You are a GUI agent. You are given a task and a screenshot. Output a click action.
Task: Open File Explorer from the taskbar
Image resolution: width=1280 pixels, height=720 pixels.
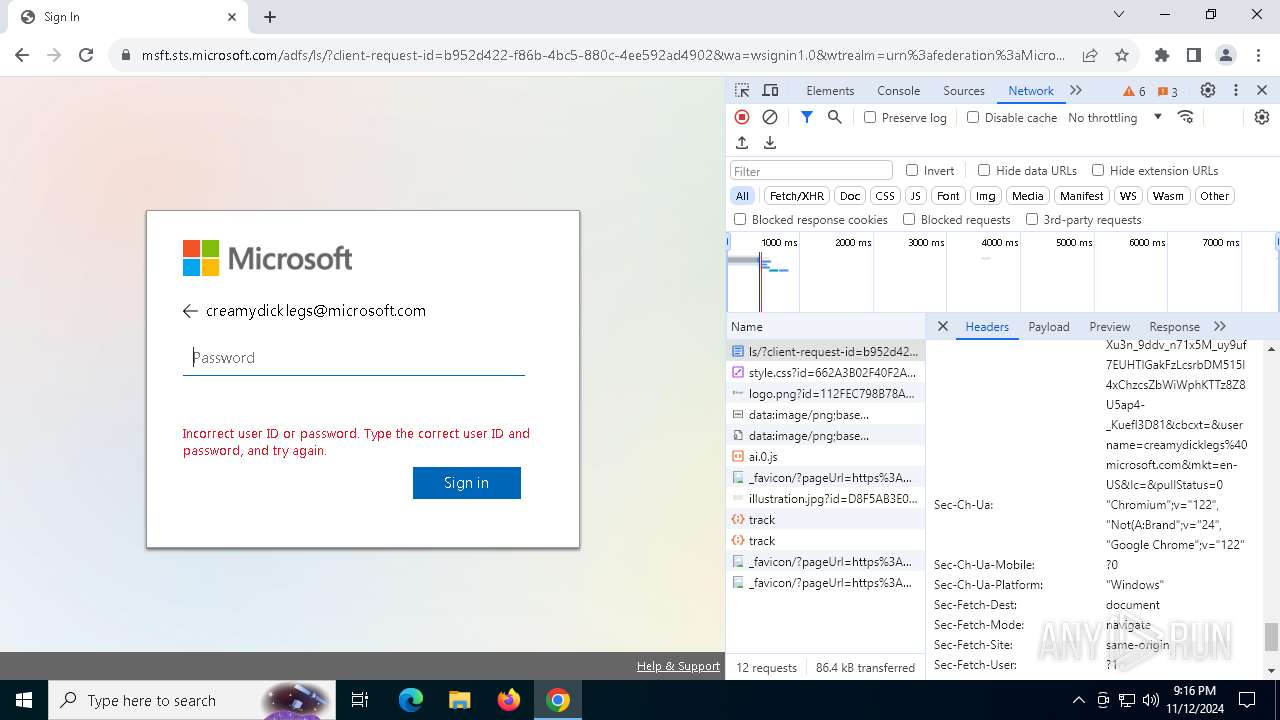[460, 700]
